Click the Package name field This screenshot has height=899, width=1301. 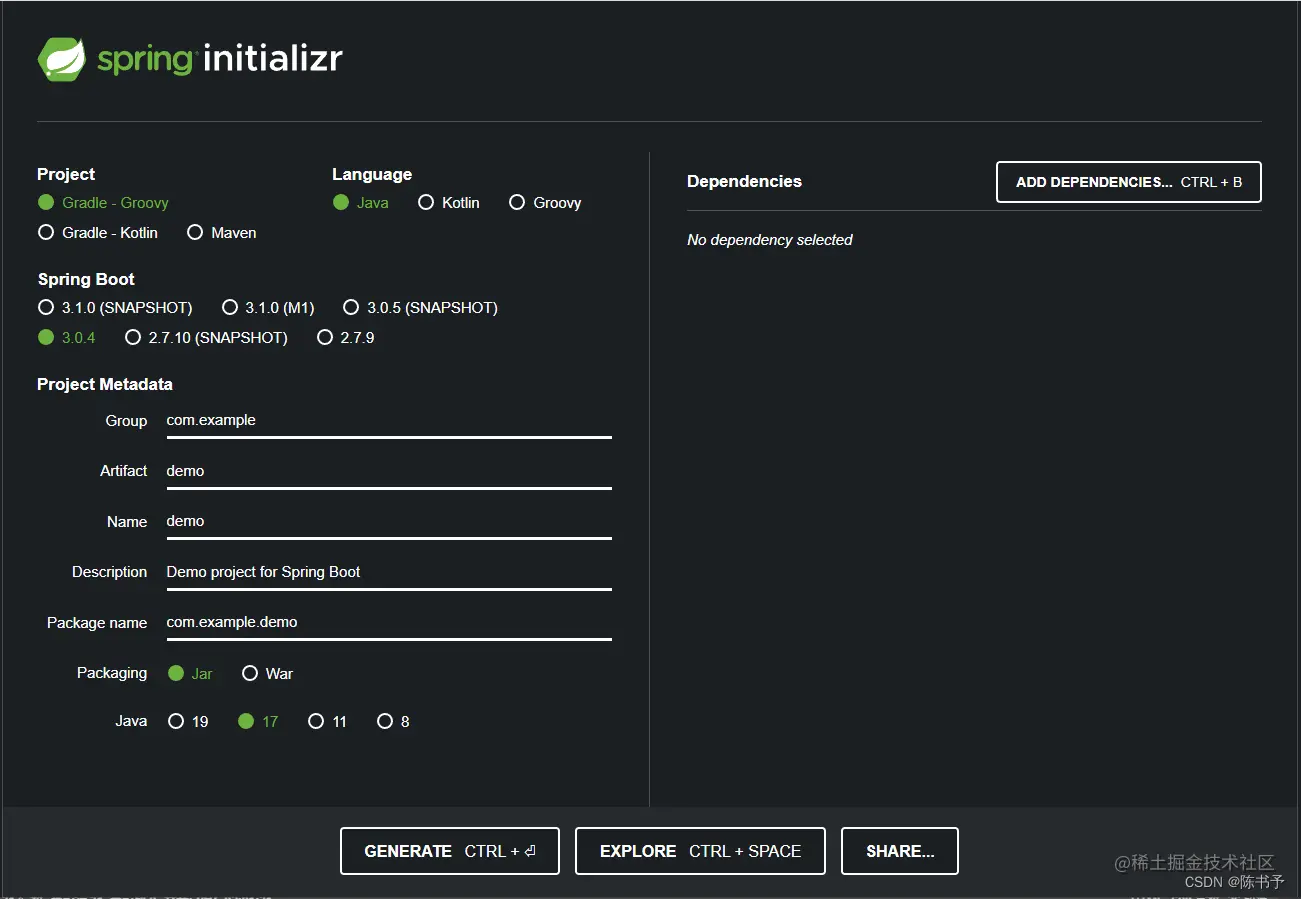pyautogui.click(x=388, y=622)
